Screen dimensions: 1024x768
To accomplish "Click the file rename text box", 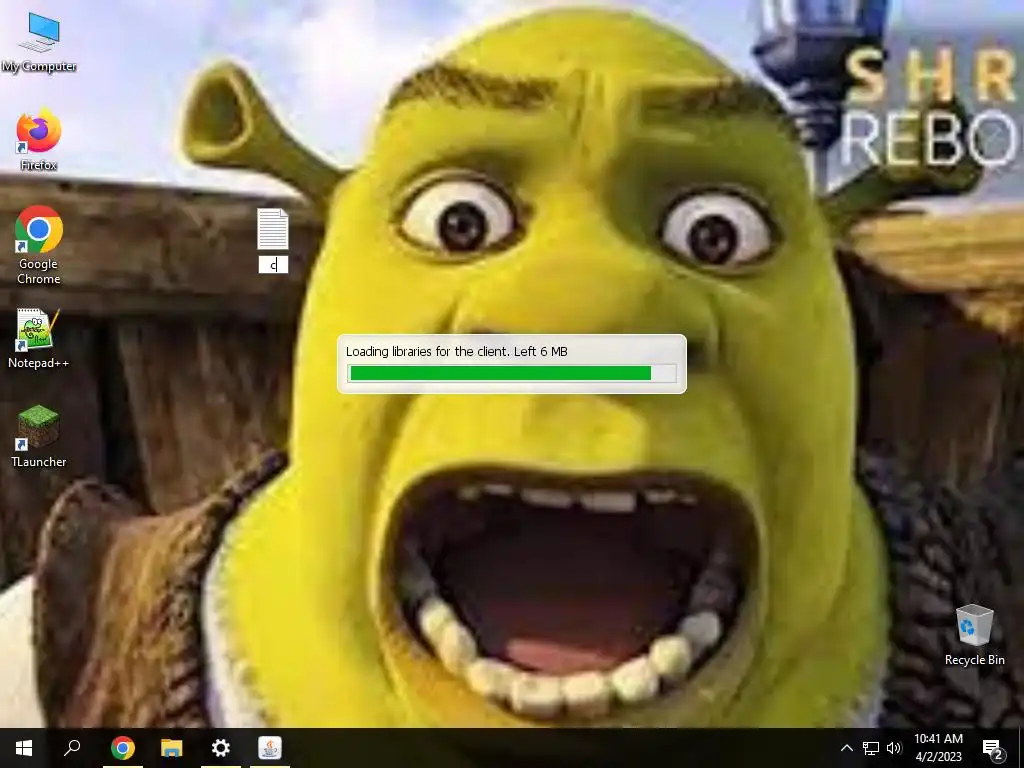I will (273, 264).
